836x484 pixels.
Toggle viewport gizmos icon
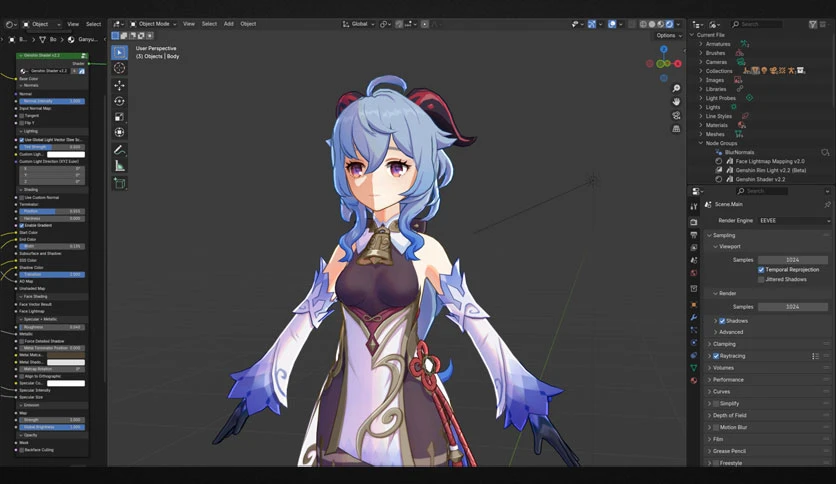click(x=592, y=24)
